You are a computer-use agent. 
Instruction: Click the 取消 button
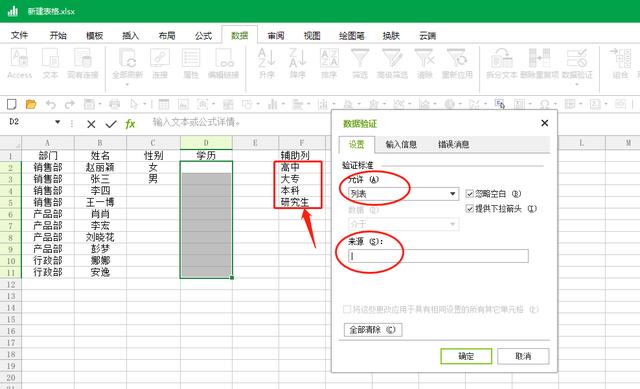coord(523,356)
